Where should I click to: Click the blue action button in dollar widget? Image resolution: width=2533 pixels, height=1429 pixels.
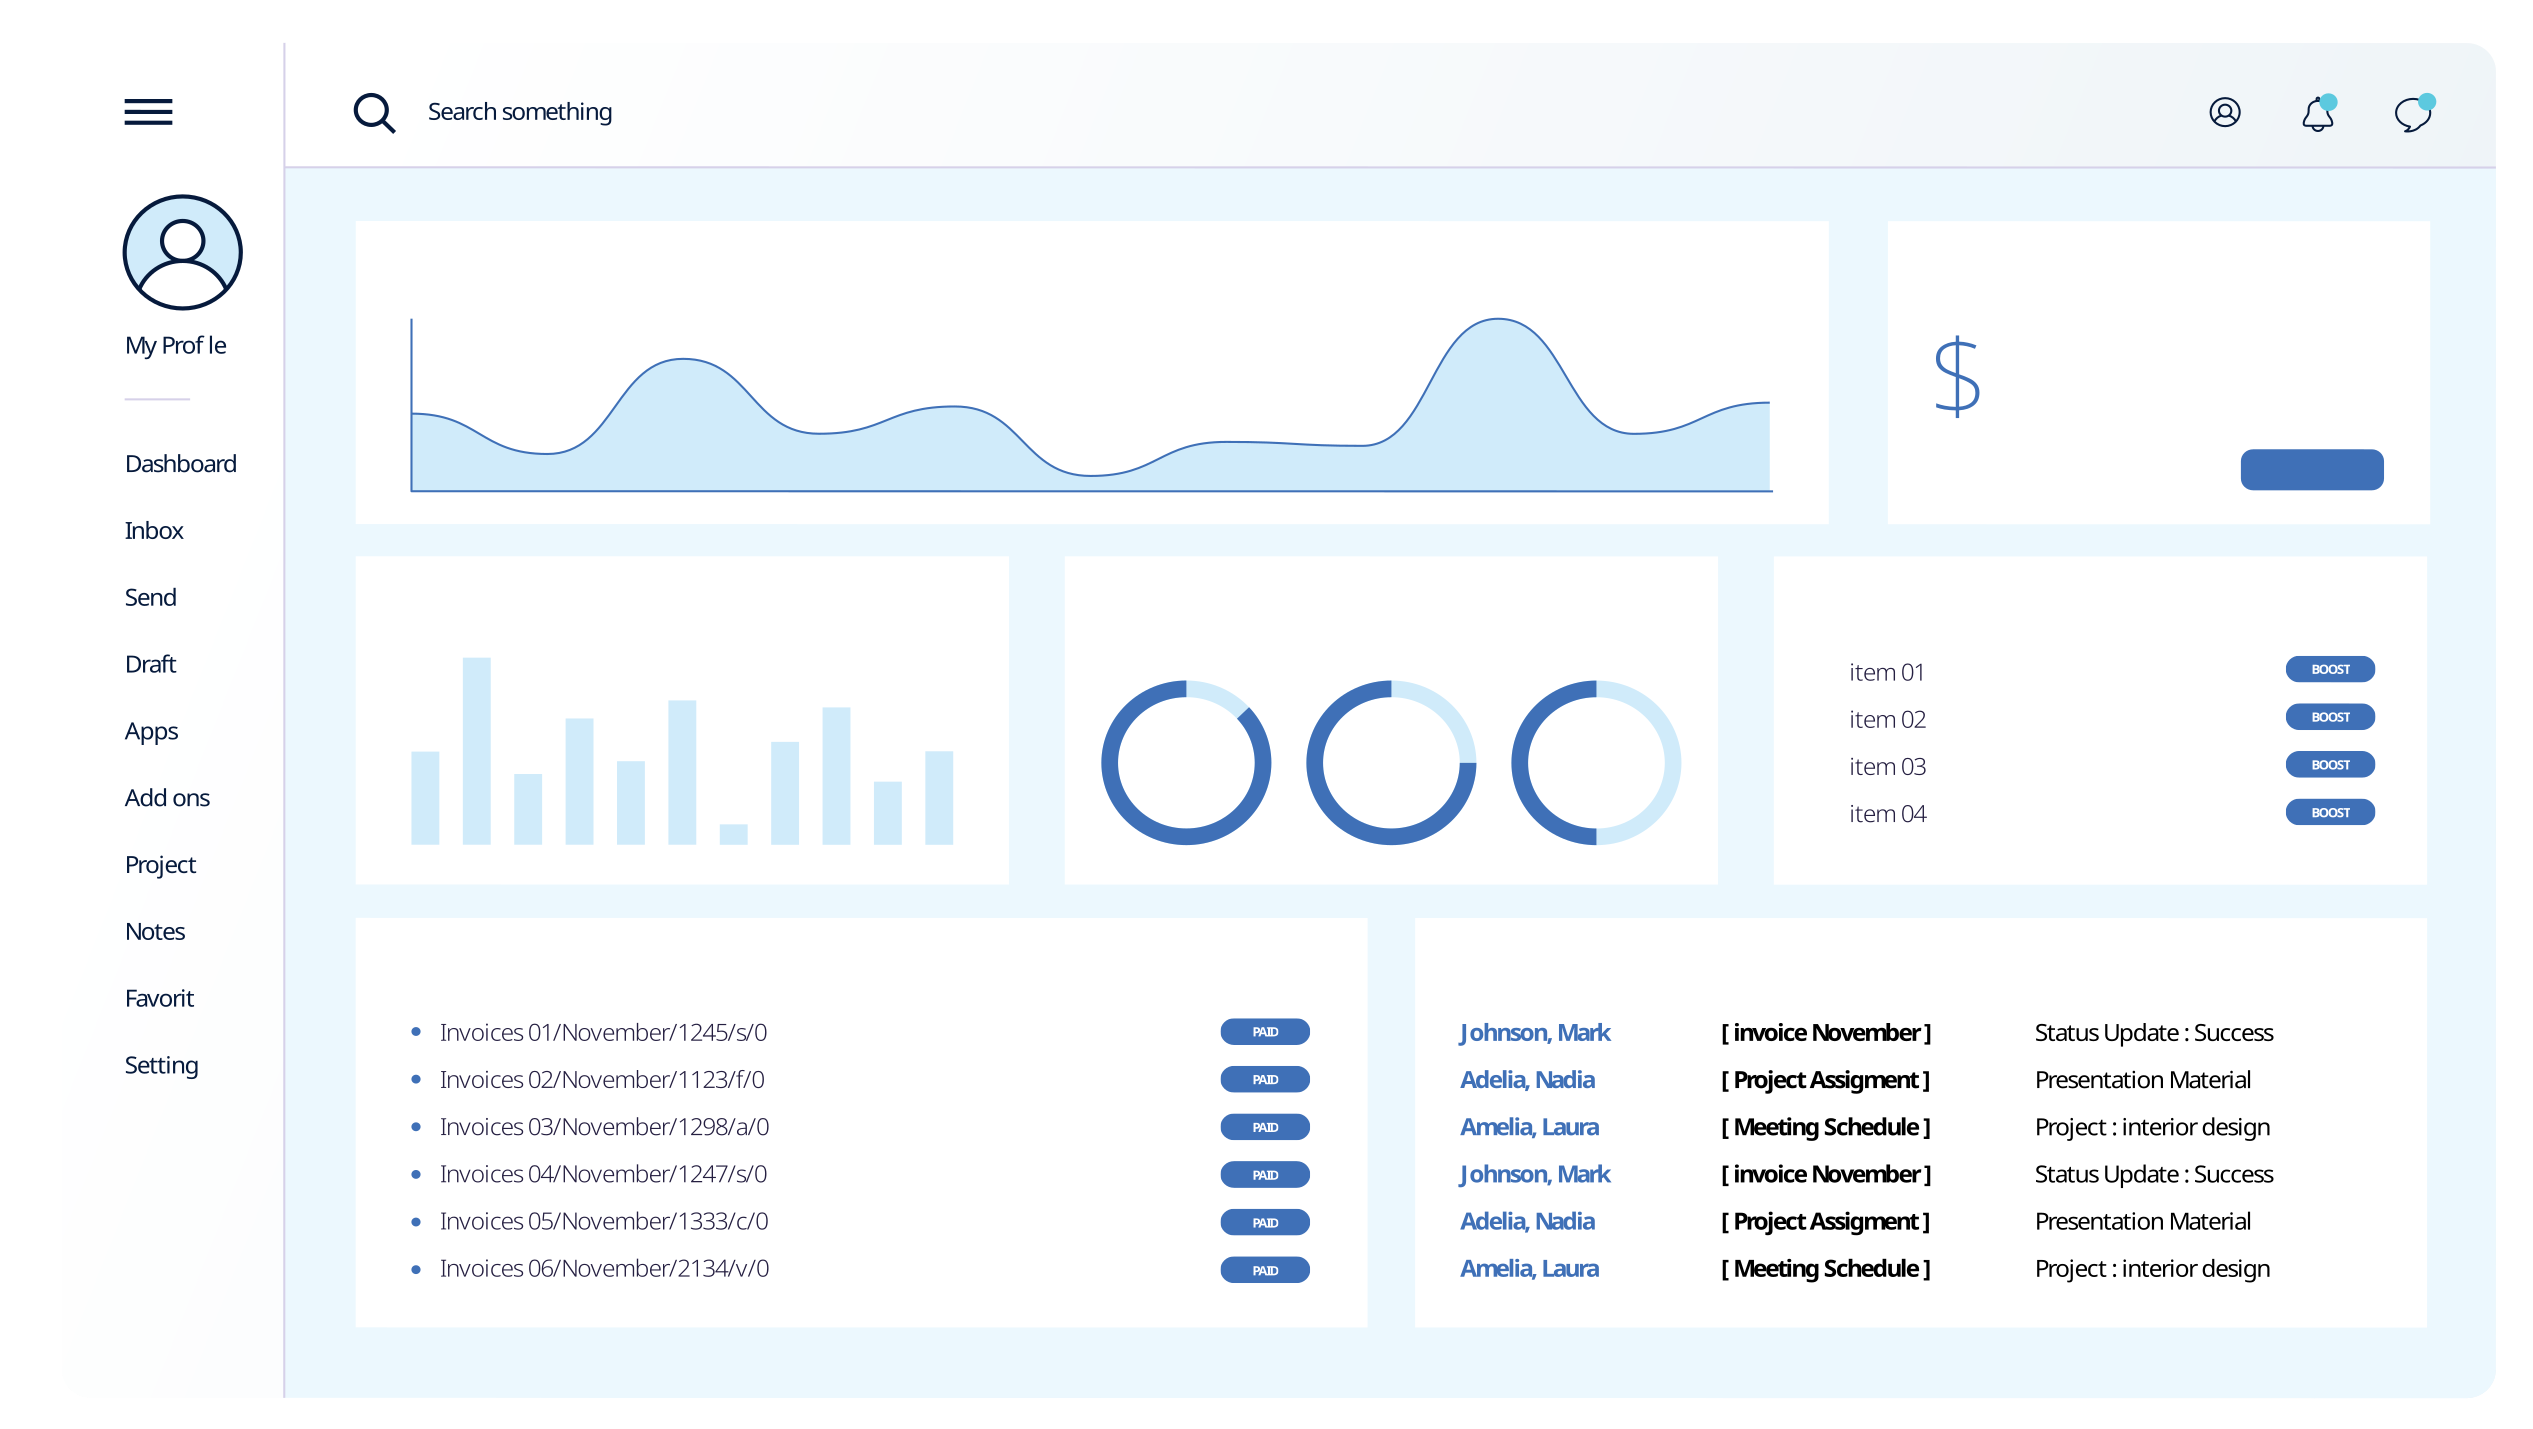[2310, 468]
